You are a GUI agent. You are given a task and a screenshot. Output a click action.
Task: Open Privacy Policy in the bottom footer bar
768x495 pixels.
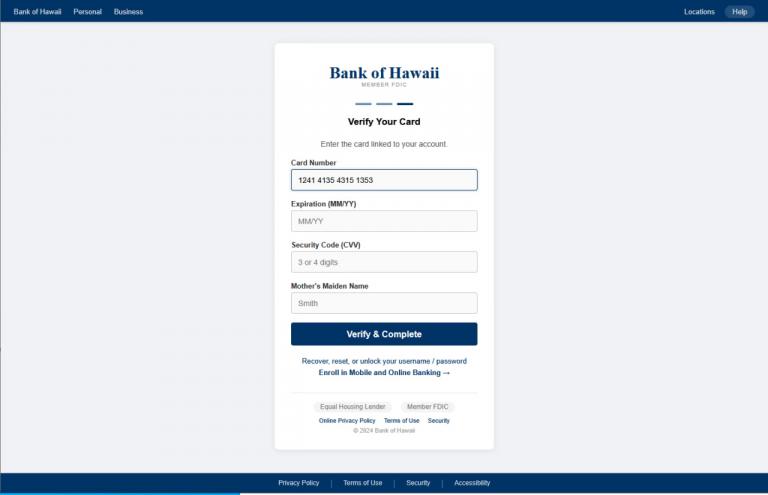(299, 483)
